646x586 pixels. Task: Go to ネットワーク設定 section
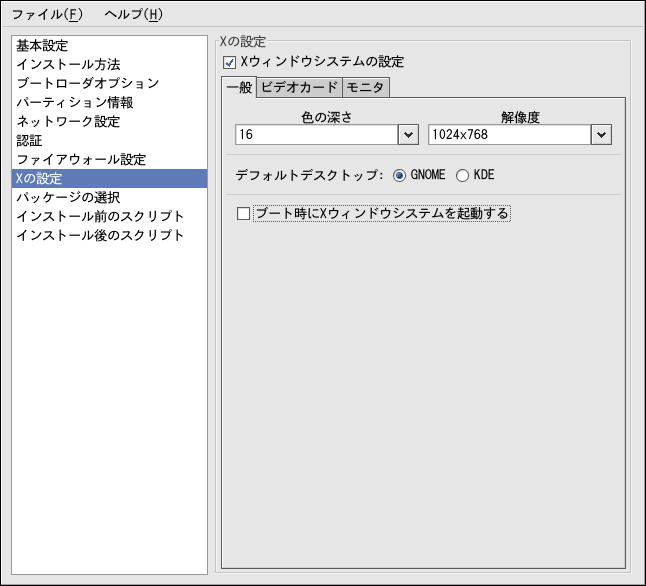pyautogui.click(x=68, y=122)
